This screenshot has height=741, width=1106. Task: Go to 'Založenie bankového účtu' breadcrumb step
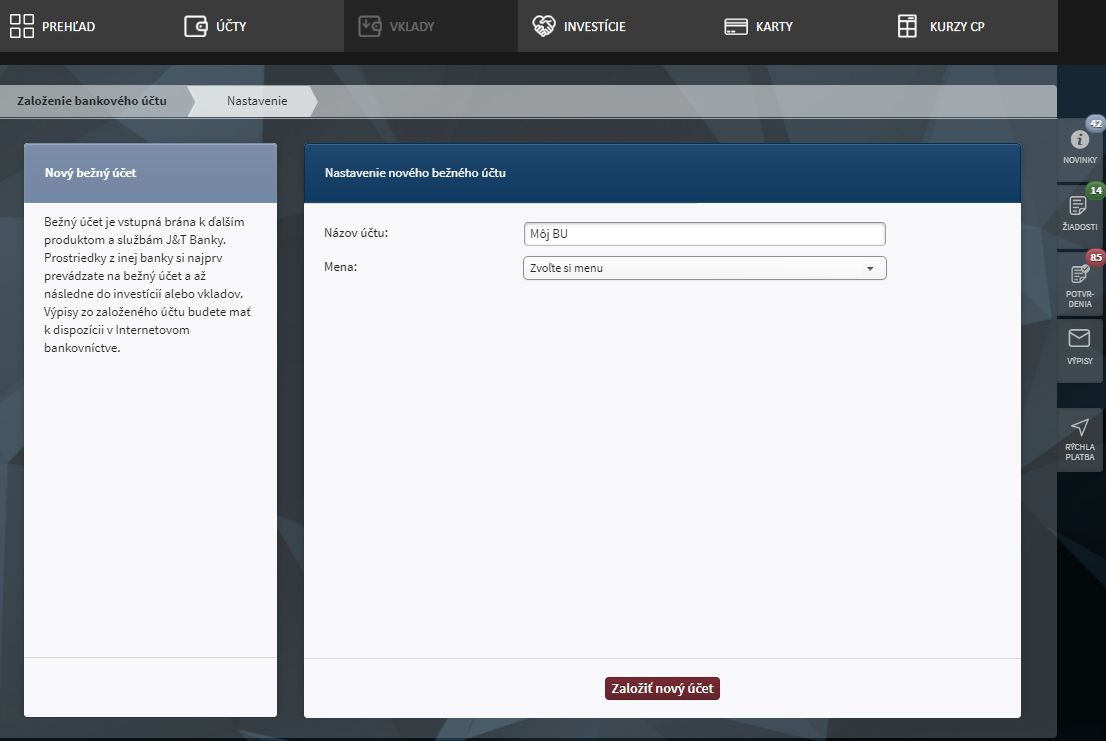coord(92,101)
